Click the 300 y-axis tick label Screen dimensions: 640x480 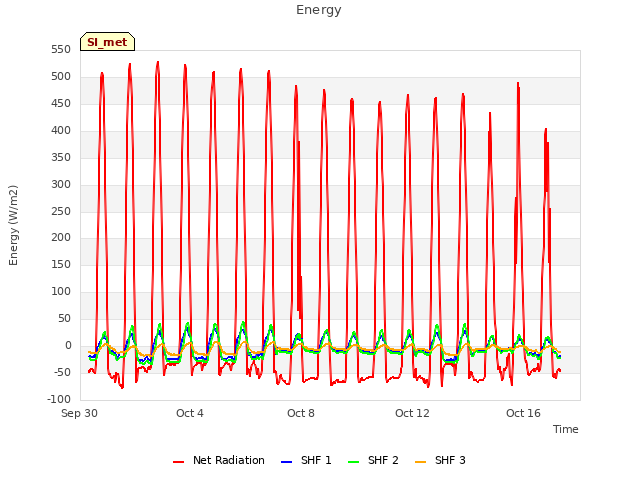[61, 184]
